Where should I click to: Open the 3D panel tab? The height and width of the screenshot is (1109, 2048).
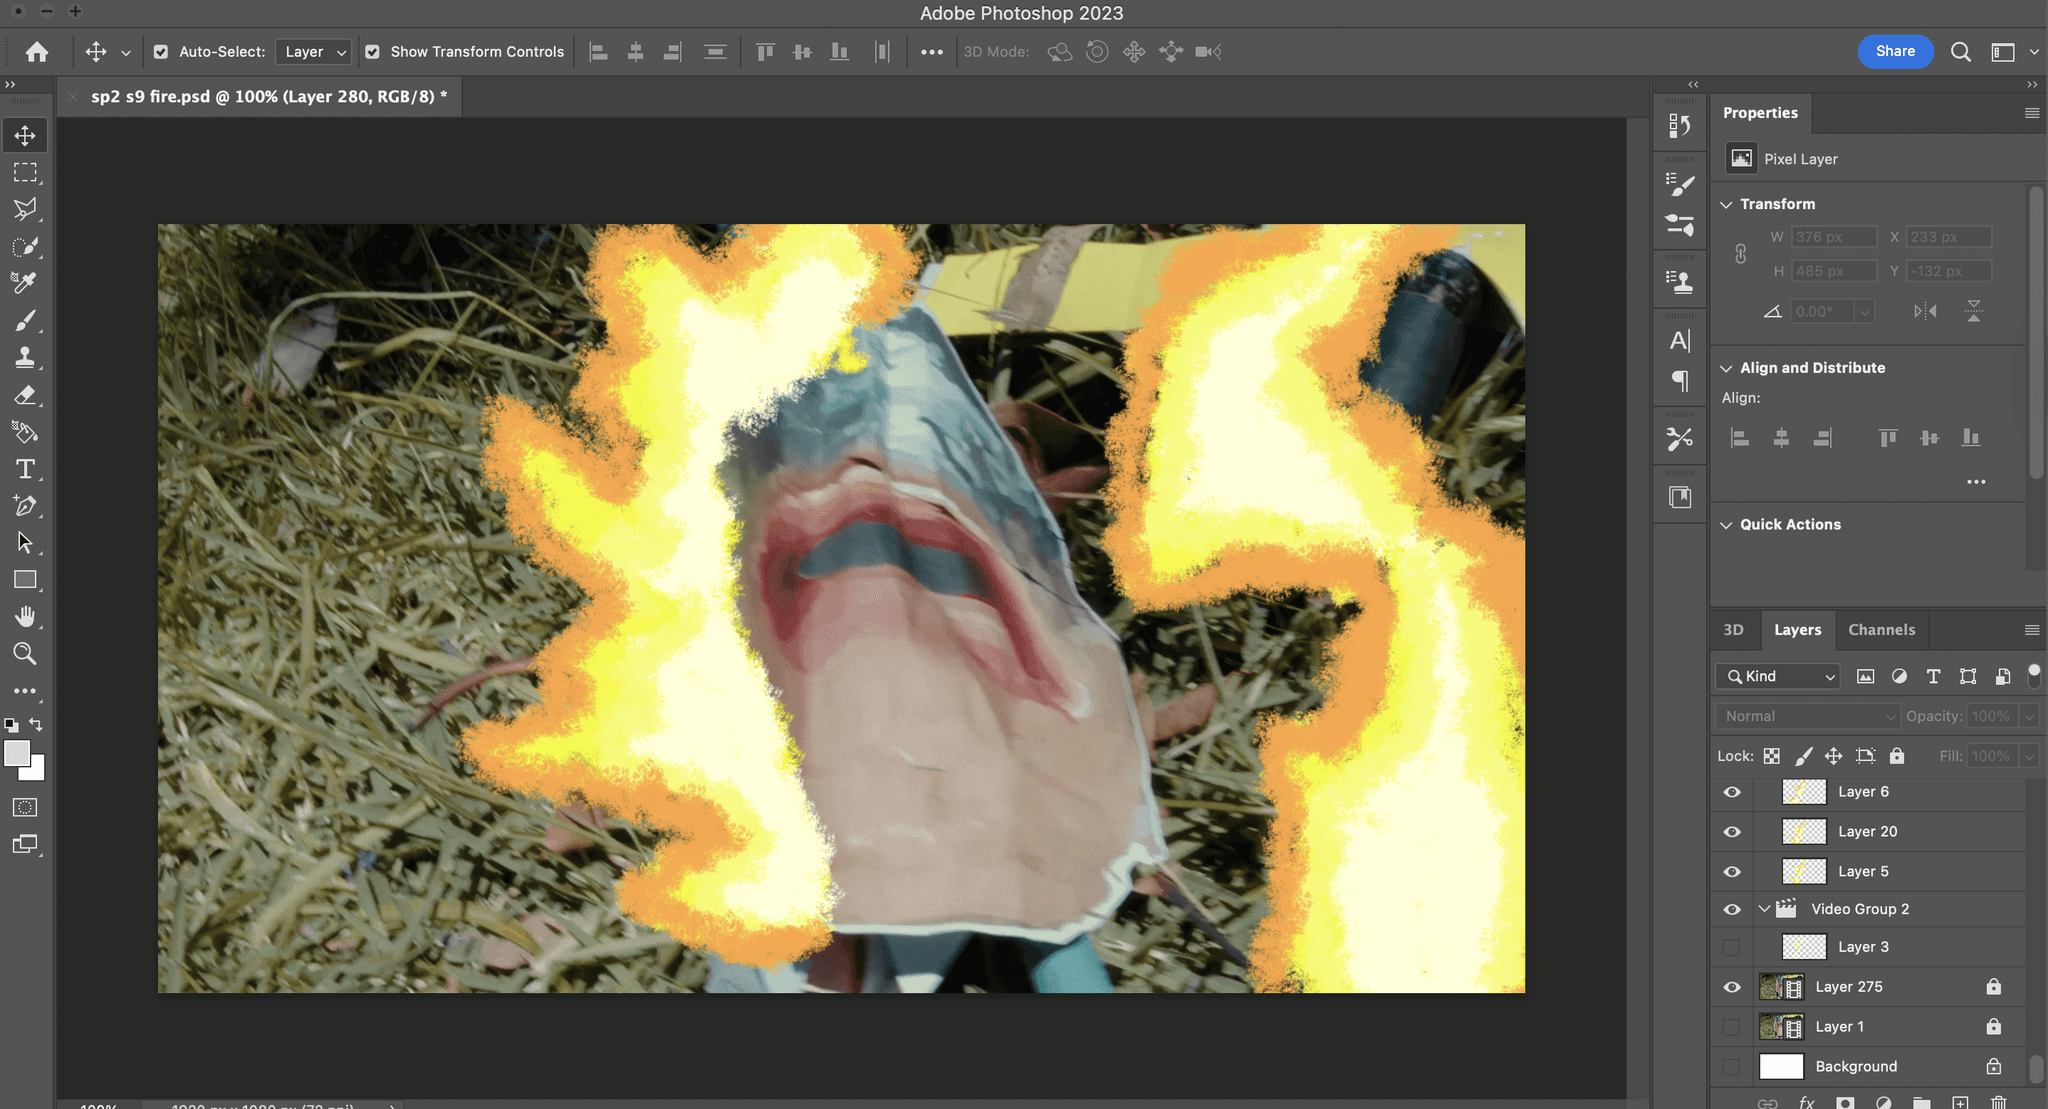point(1733,630)
